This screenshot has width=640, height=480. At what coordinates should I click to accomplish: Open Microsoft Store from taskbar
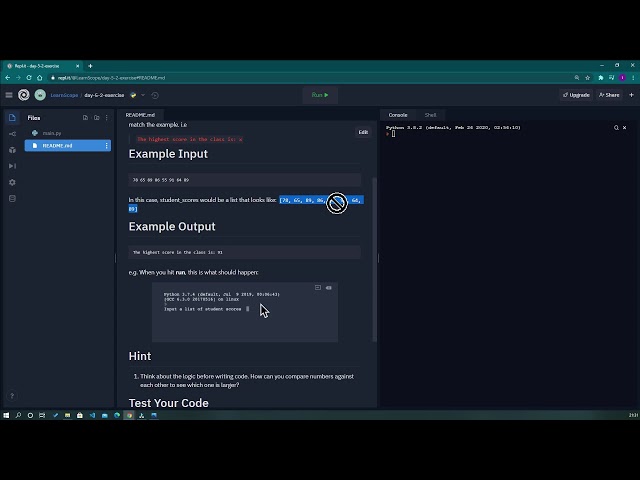[x=80, y=415]
